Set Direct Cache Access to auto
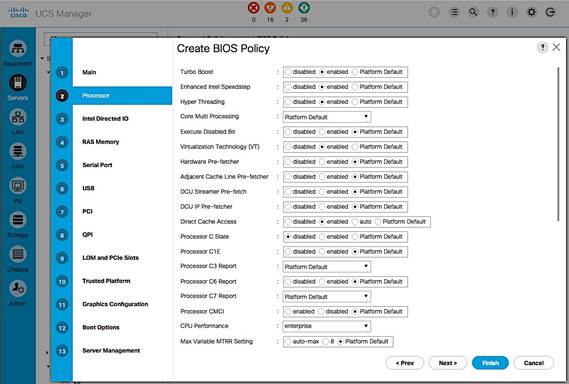This screenshot has width=569, height=384. point(355,222)
